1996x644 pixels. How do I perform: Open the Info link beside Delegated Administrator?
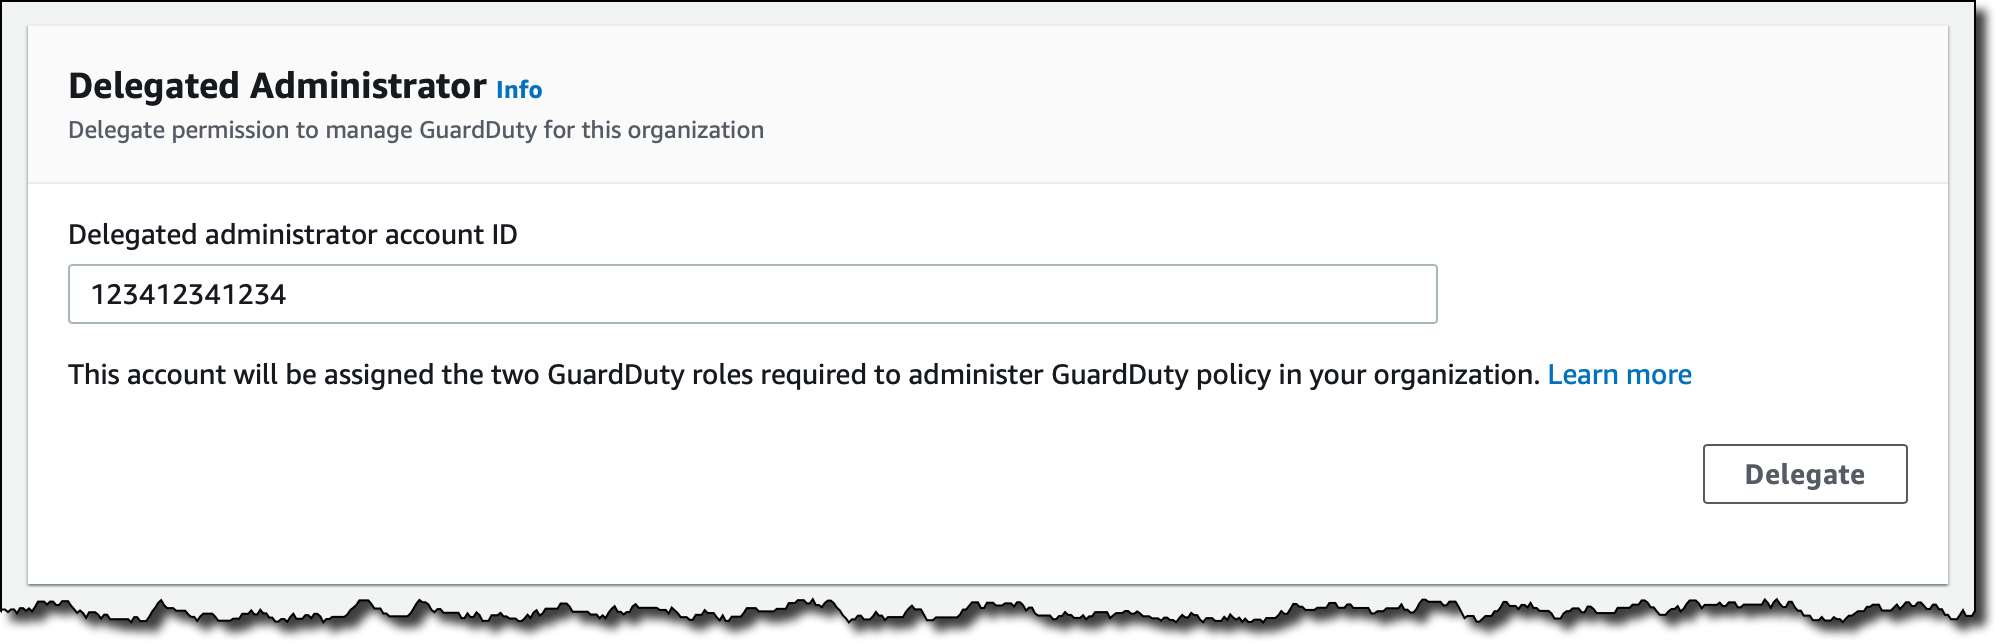(519, 90)
